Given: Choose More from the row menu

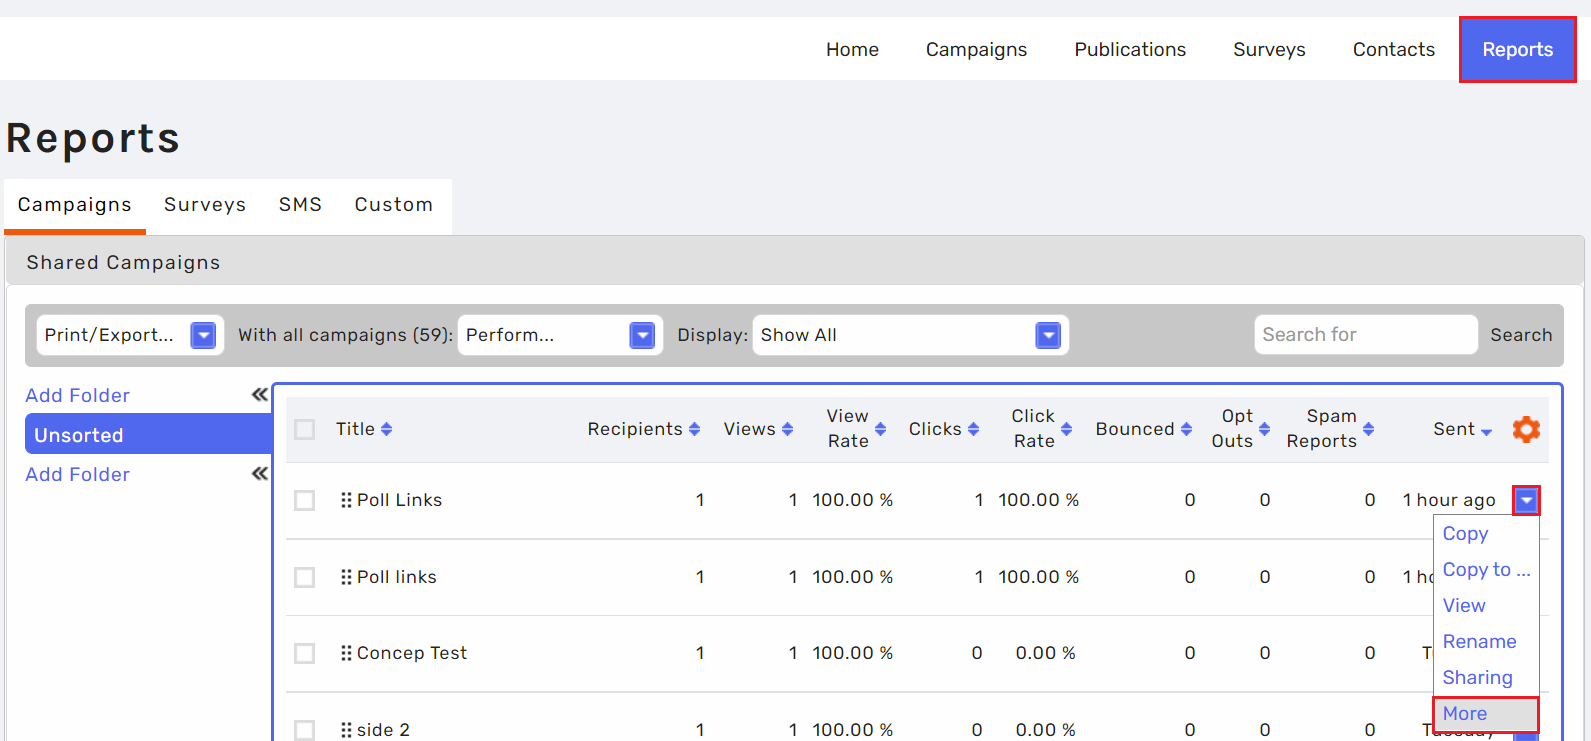Looking at the screenshot, I should [1485, 714].
